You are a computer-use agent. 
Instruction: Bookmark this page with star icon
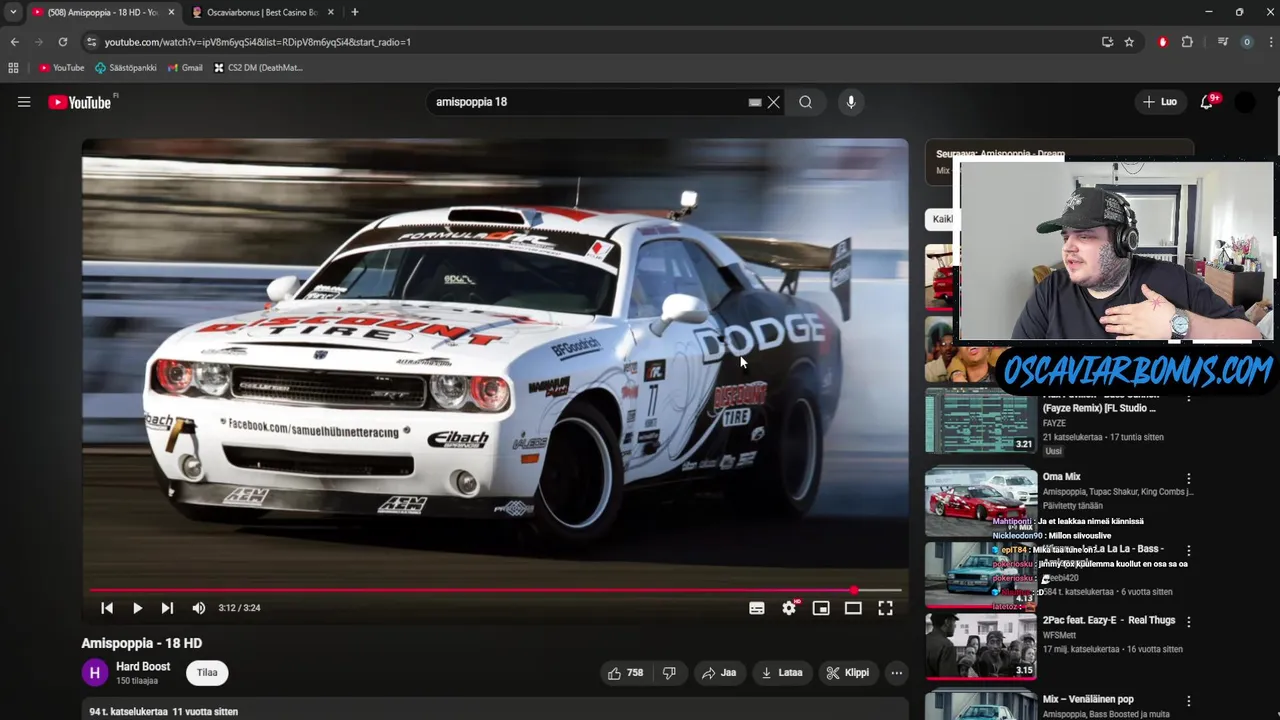tap(1129, 42)
